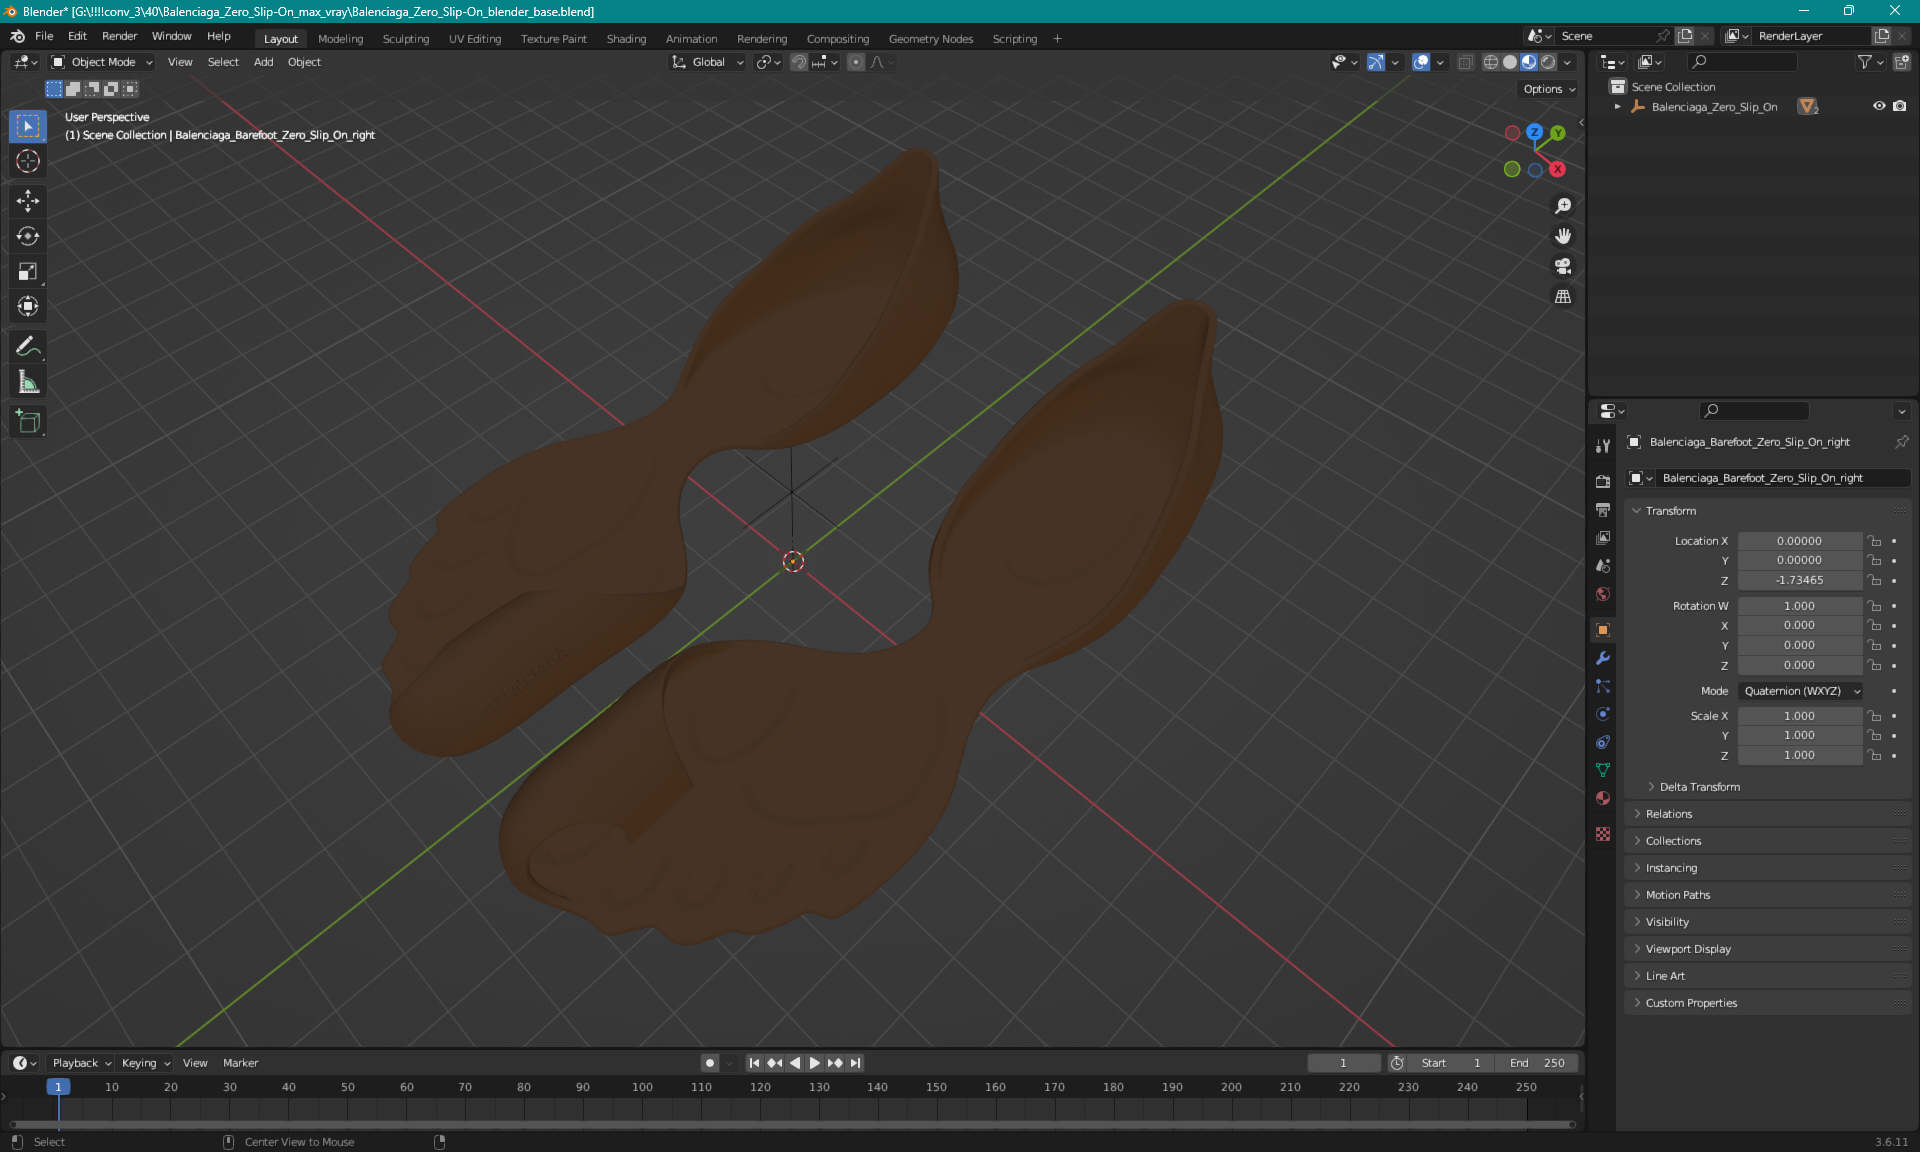Screen dimensions: 1920x1152
Task: Open the Physics properties tab
Action: [1603, 714]
